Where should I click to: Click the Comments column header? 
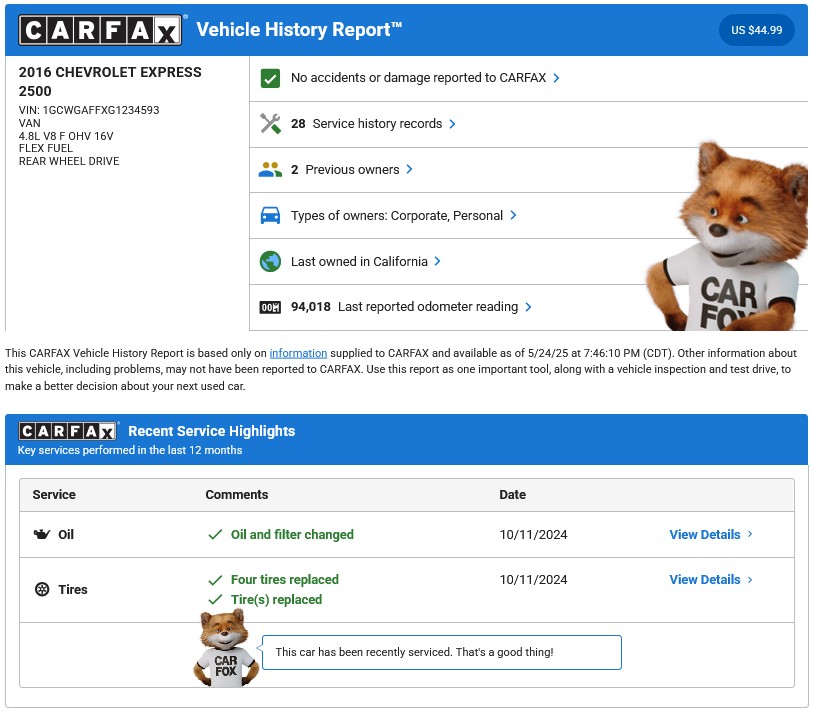(x=237, y=495)
